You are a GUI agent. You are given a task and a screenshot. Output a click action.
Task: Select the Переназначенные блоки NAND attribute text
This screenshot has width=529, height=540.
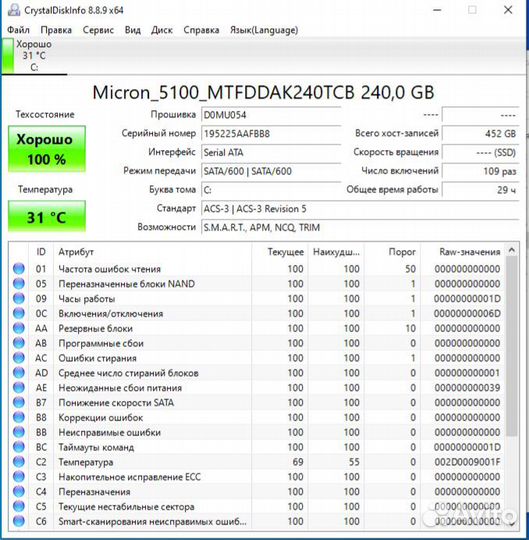coord(126,283)
